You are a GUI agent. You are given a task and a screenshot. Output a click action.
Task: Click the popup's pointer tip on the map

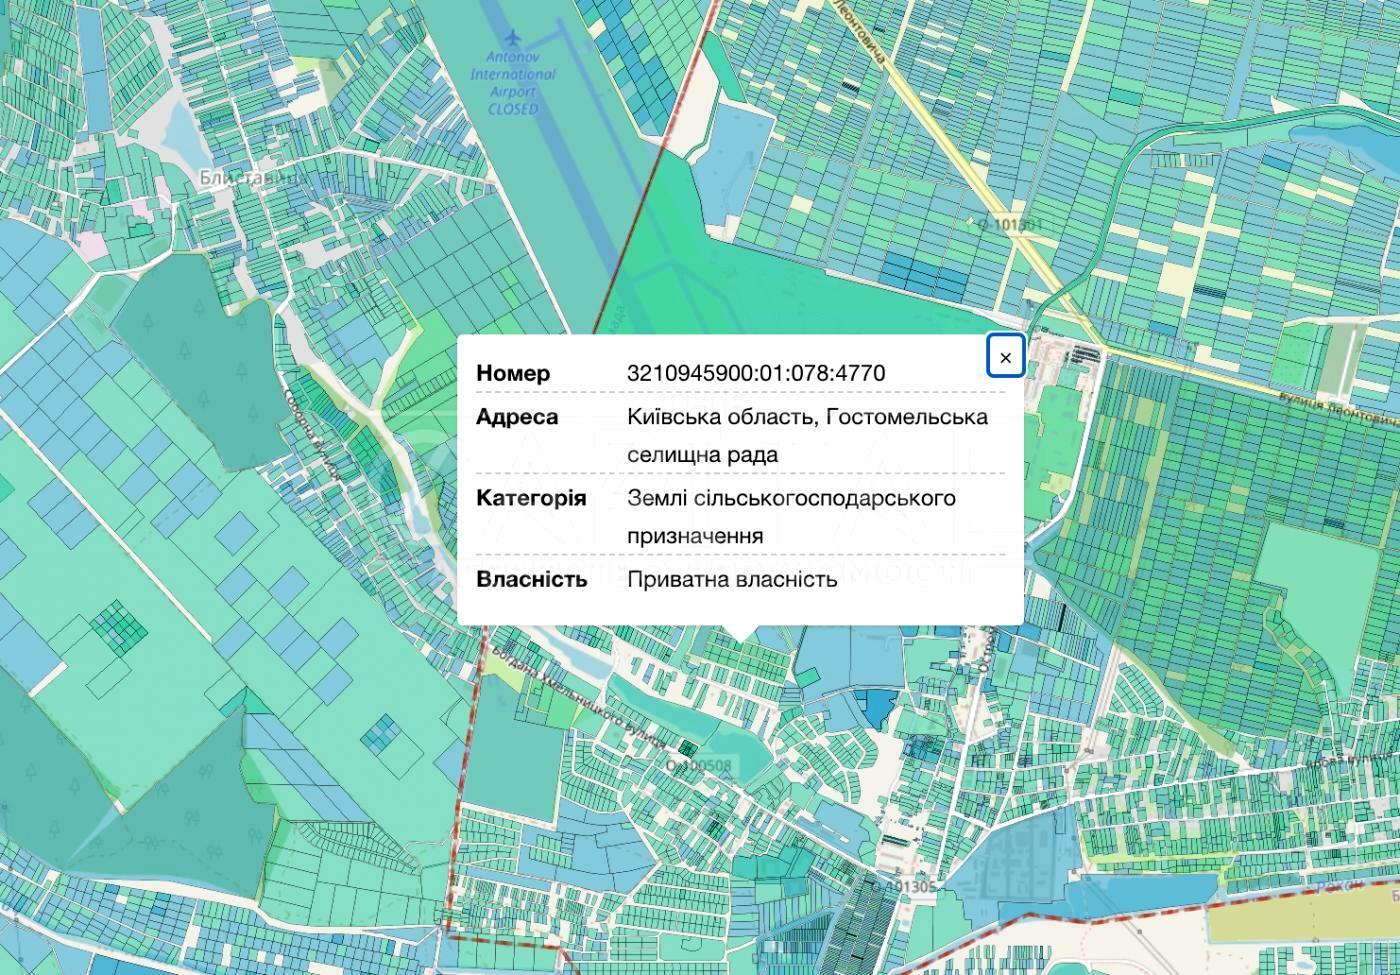[740, 637]
